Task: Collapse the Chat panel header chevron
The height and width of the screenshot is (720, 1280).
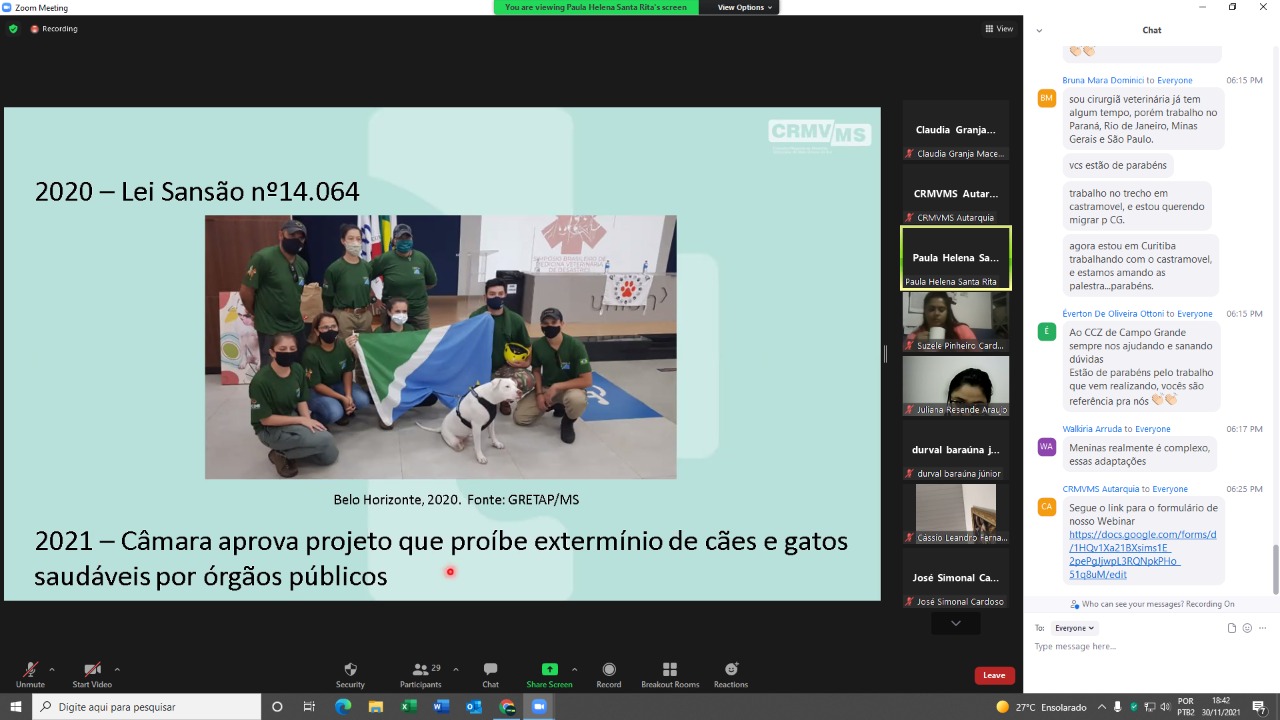Action: pyautogui.click(x=1039, y=30)
